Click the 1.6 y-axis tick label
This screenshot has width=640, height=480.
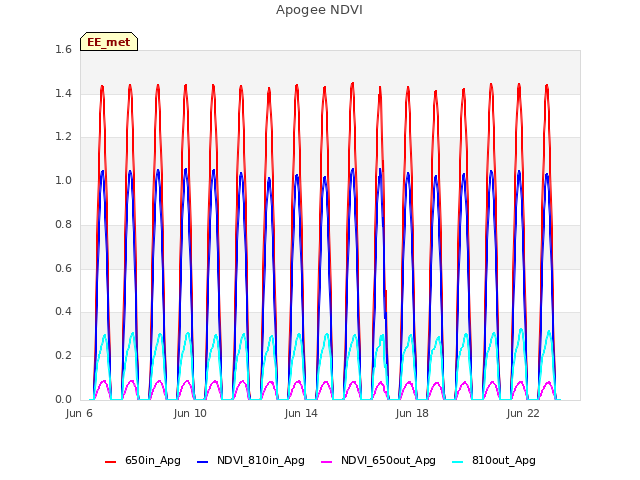63,49
